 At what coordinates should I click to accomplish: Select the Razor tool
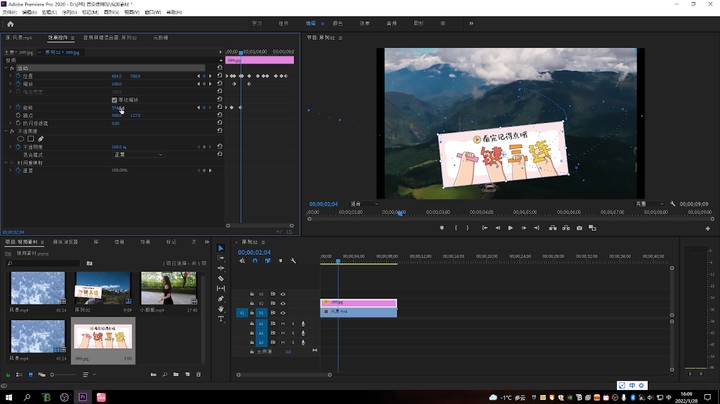(x=221, y=278)
